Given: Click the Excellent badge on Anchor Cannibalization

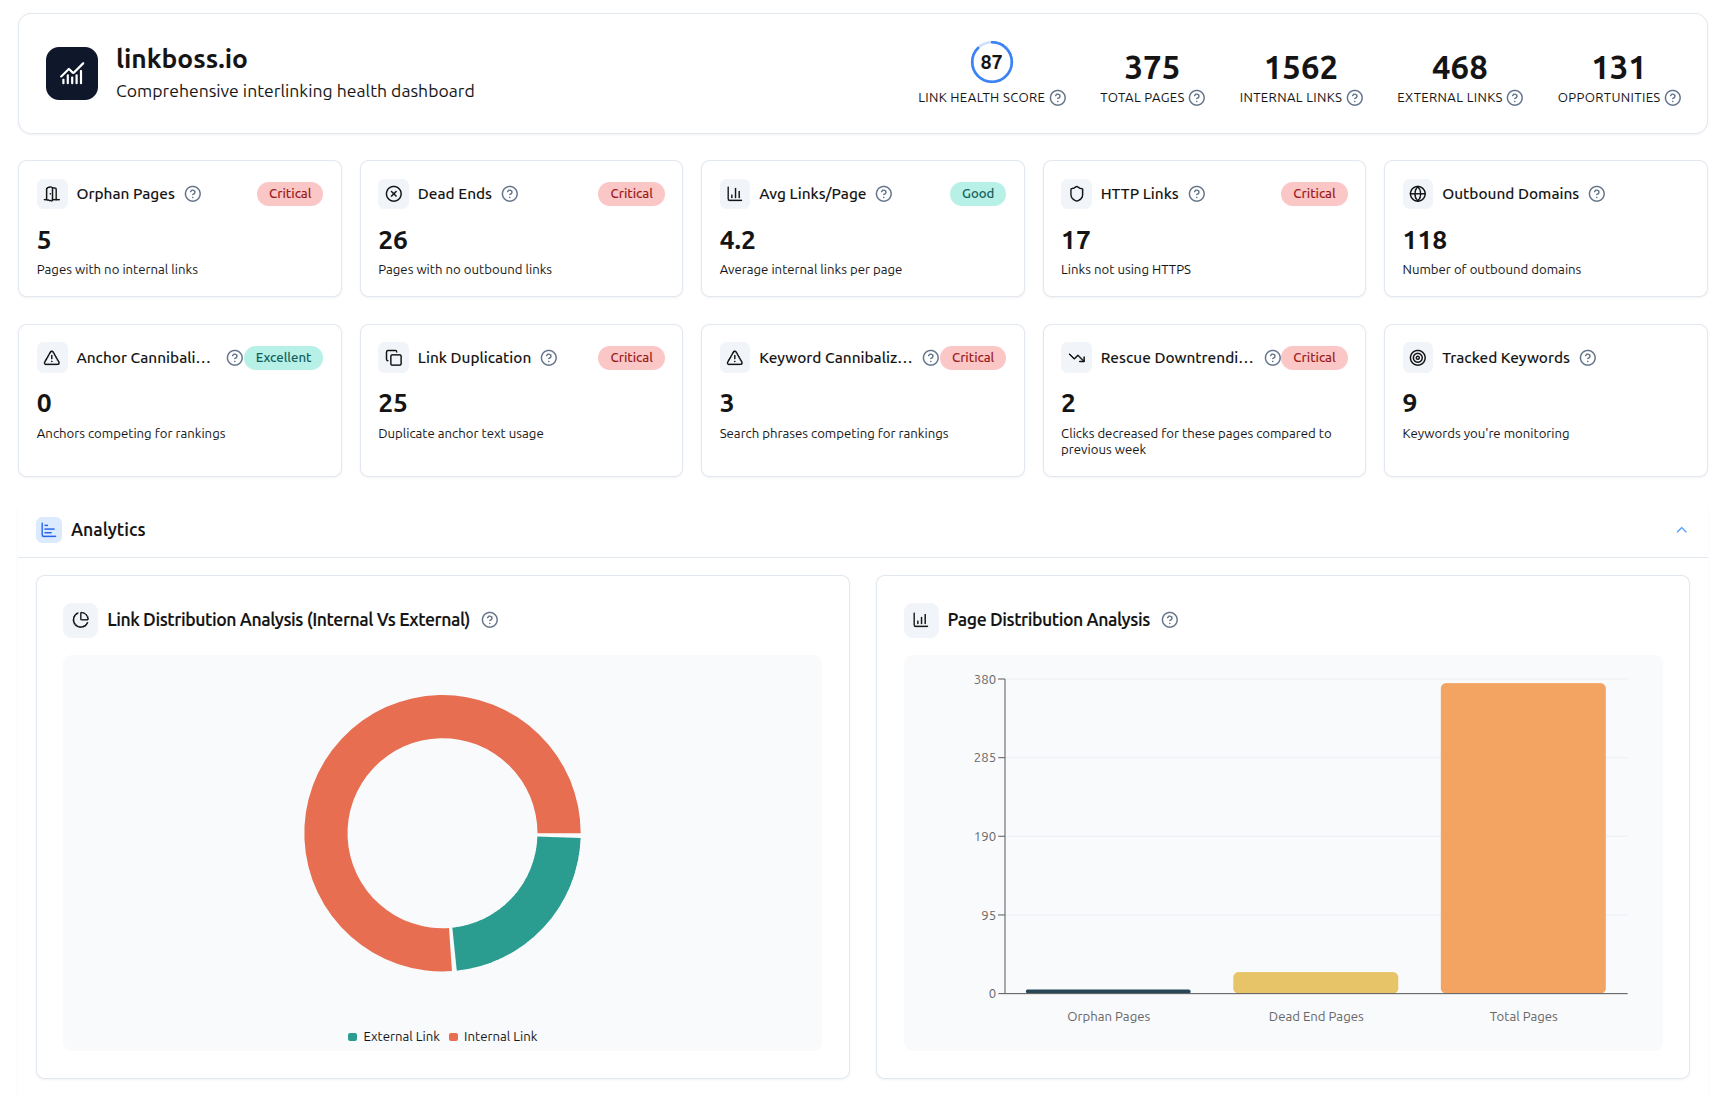Looking at the screenshot, I should point(283,357).
